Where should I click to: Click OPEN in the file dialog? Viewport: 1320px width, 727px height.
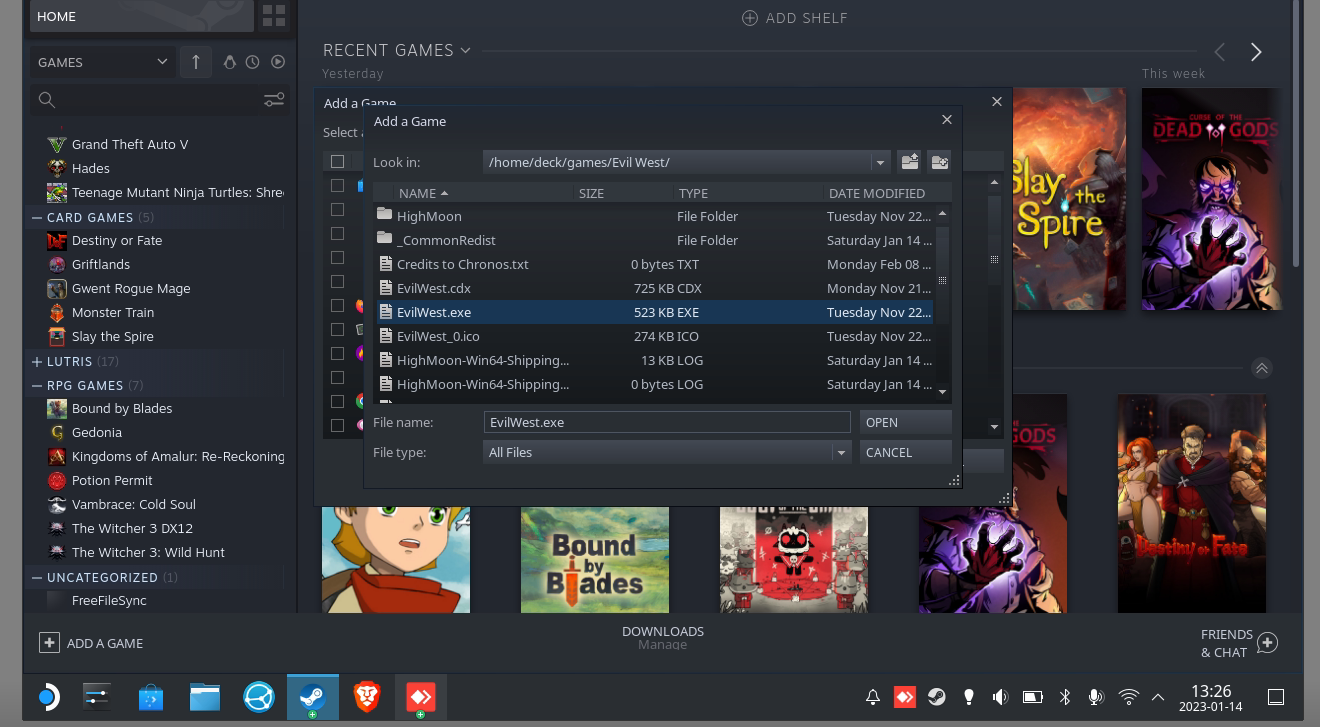(x=905, y=422)
